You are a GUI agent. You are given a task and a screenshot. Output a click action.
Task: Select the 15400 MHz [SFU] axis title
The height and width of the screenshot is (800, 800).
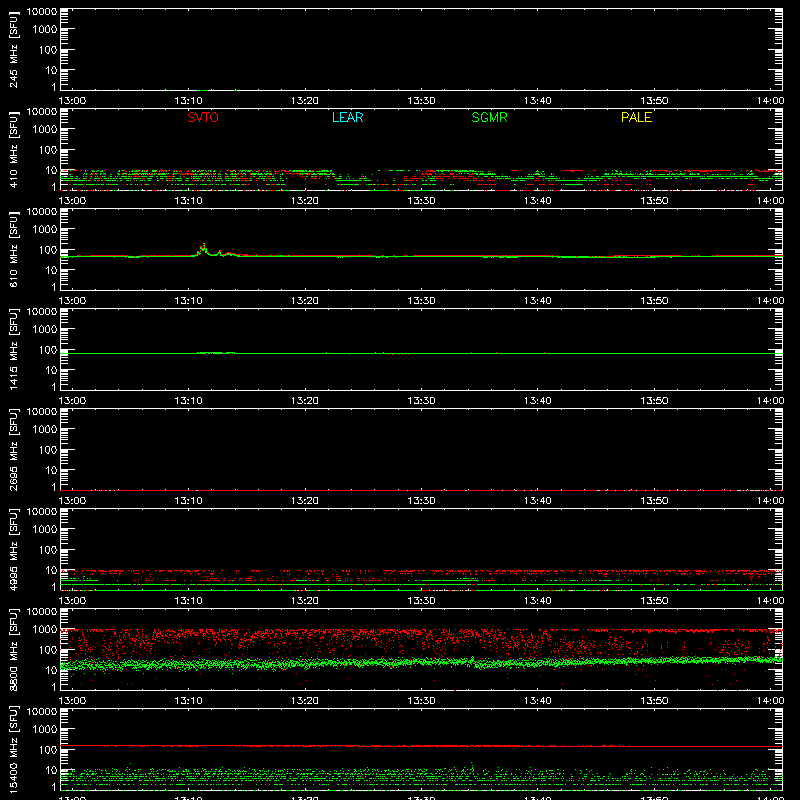point(14,749)
